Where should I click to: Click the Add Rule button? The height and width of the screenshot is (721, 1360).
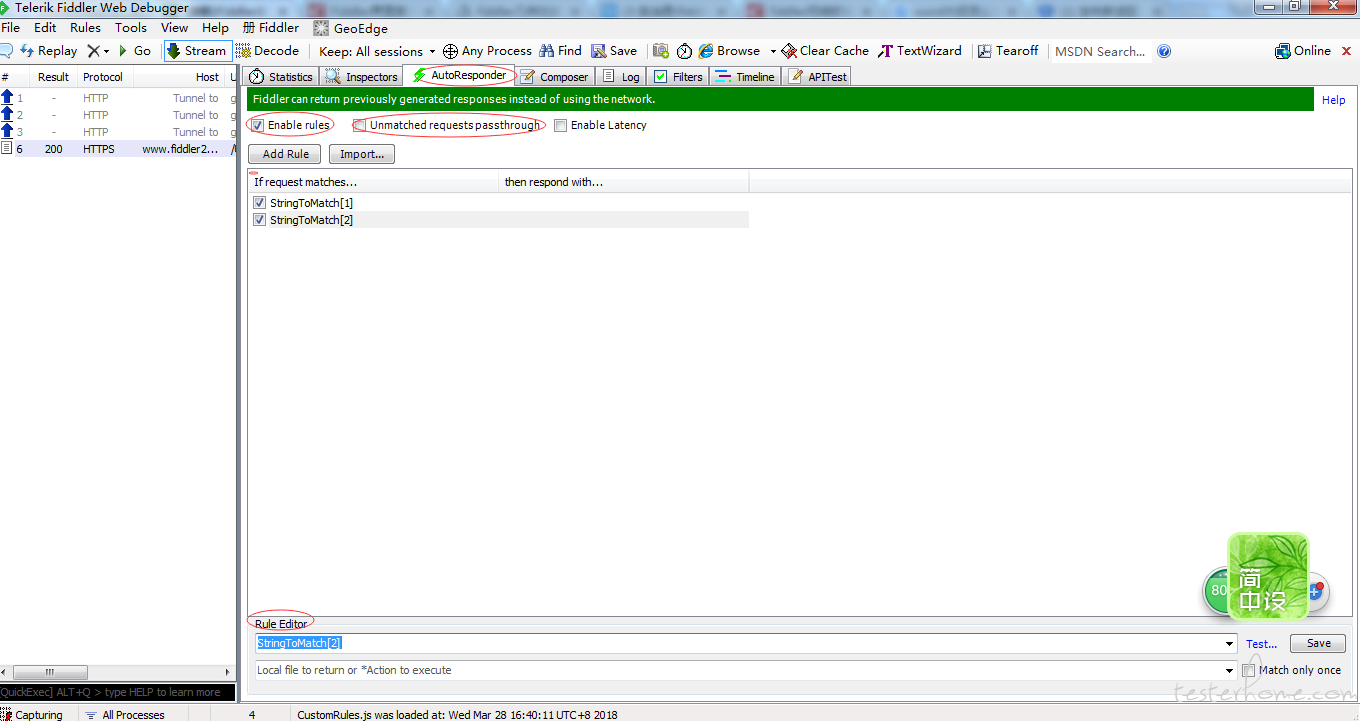click(286, 154)
